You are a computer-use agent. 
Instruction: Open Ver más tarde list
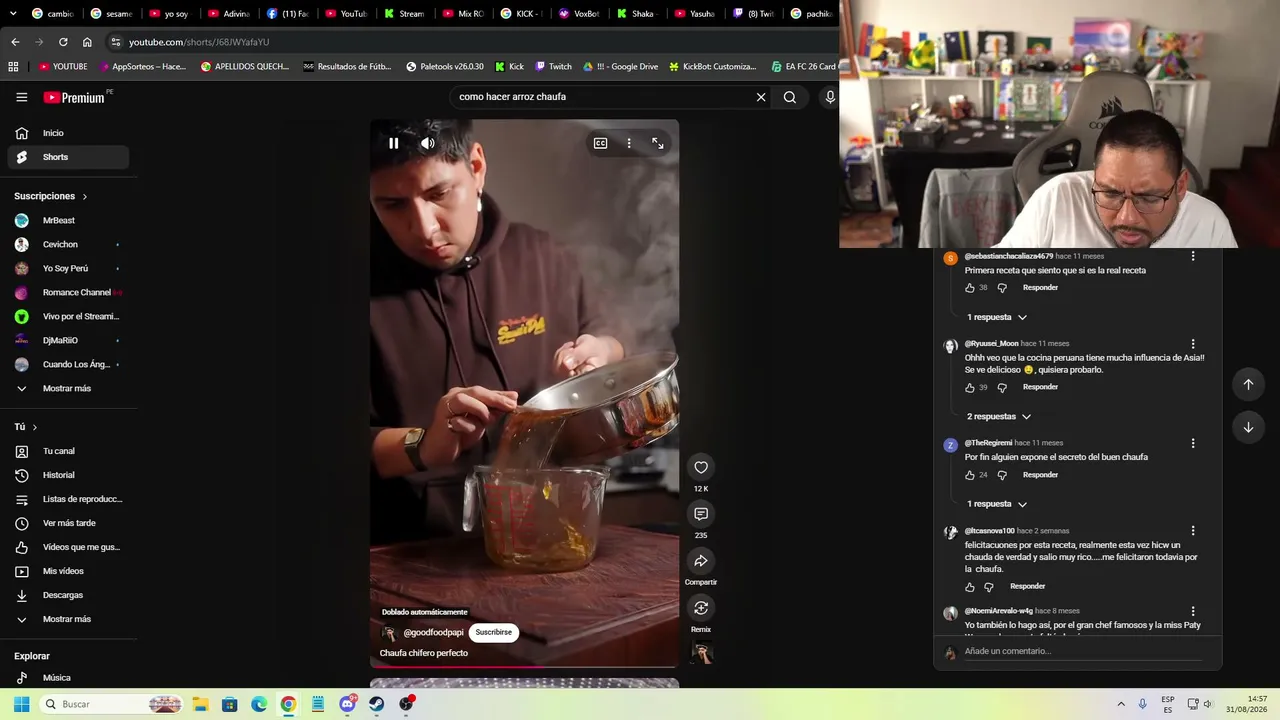(68, 523)
